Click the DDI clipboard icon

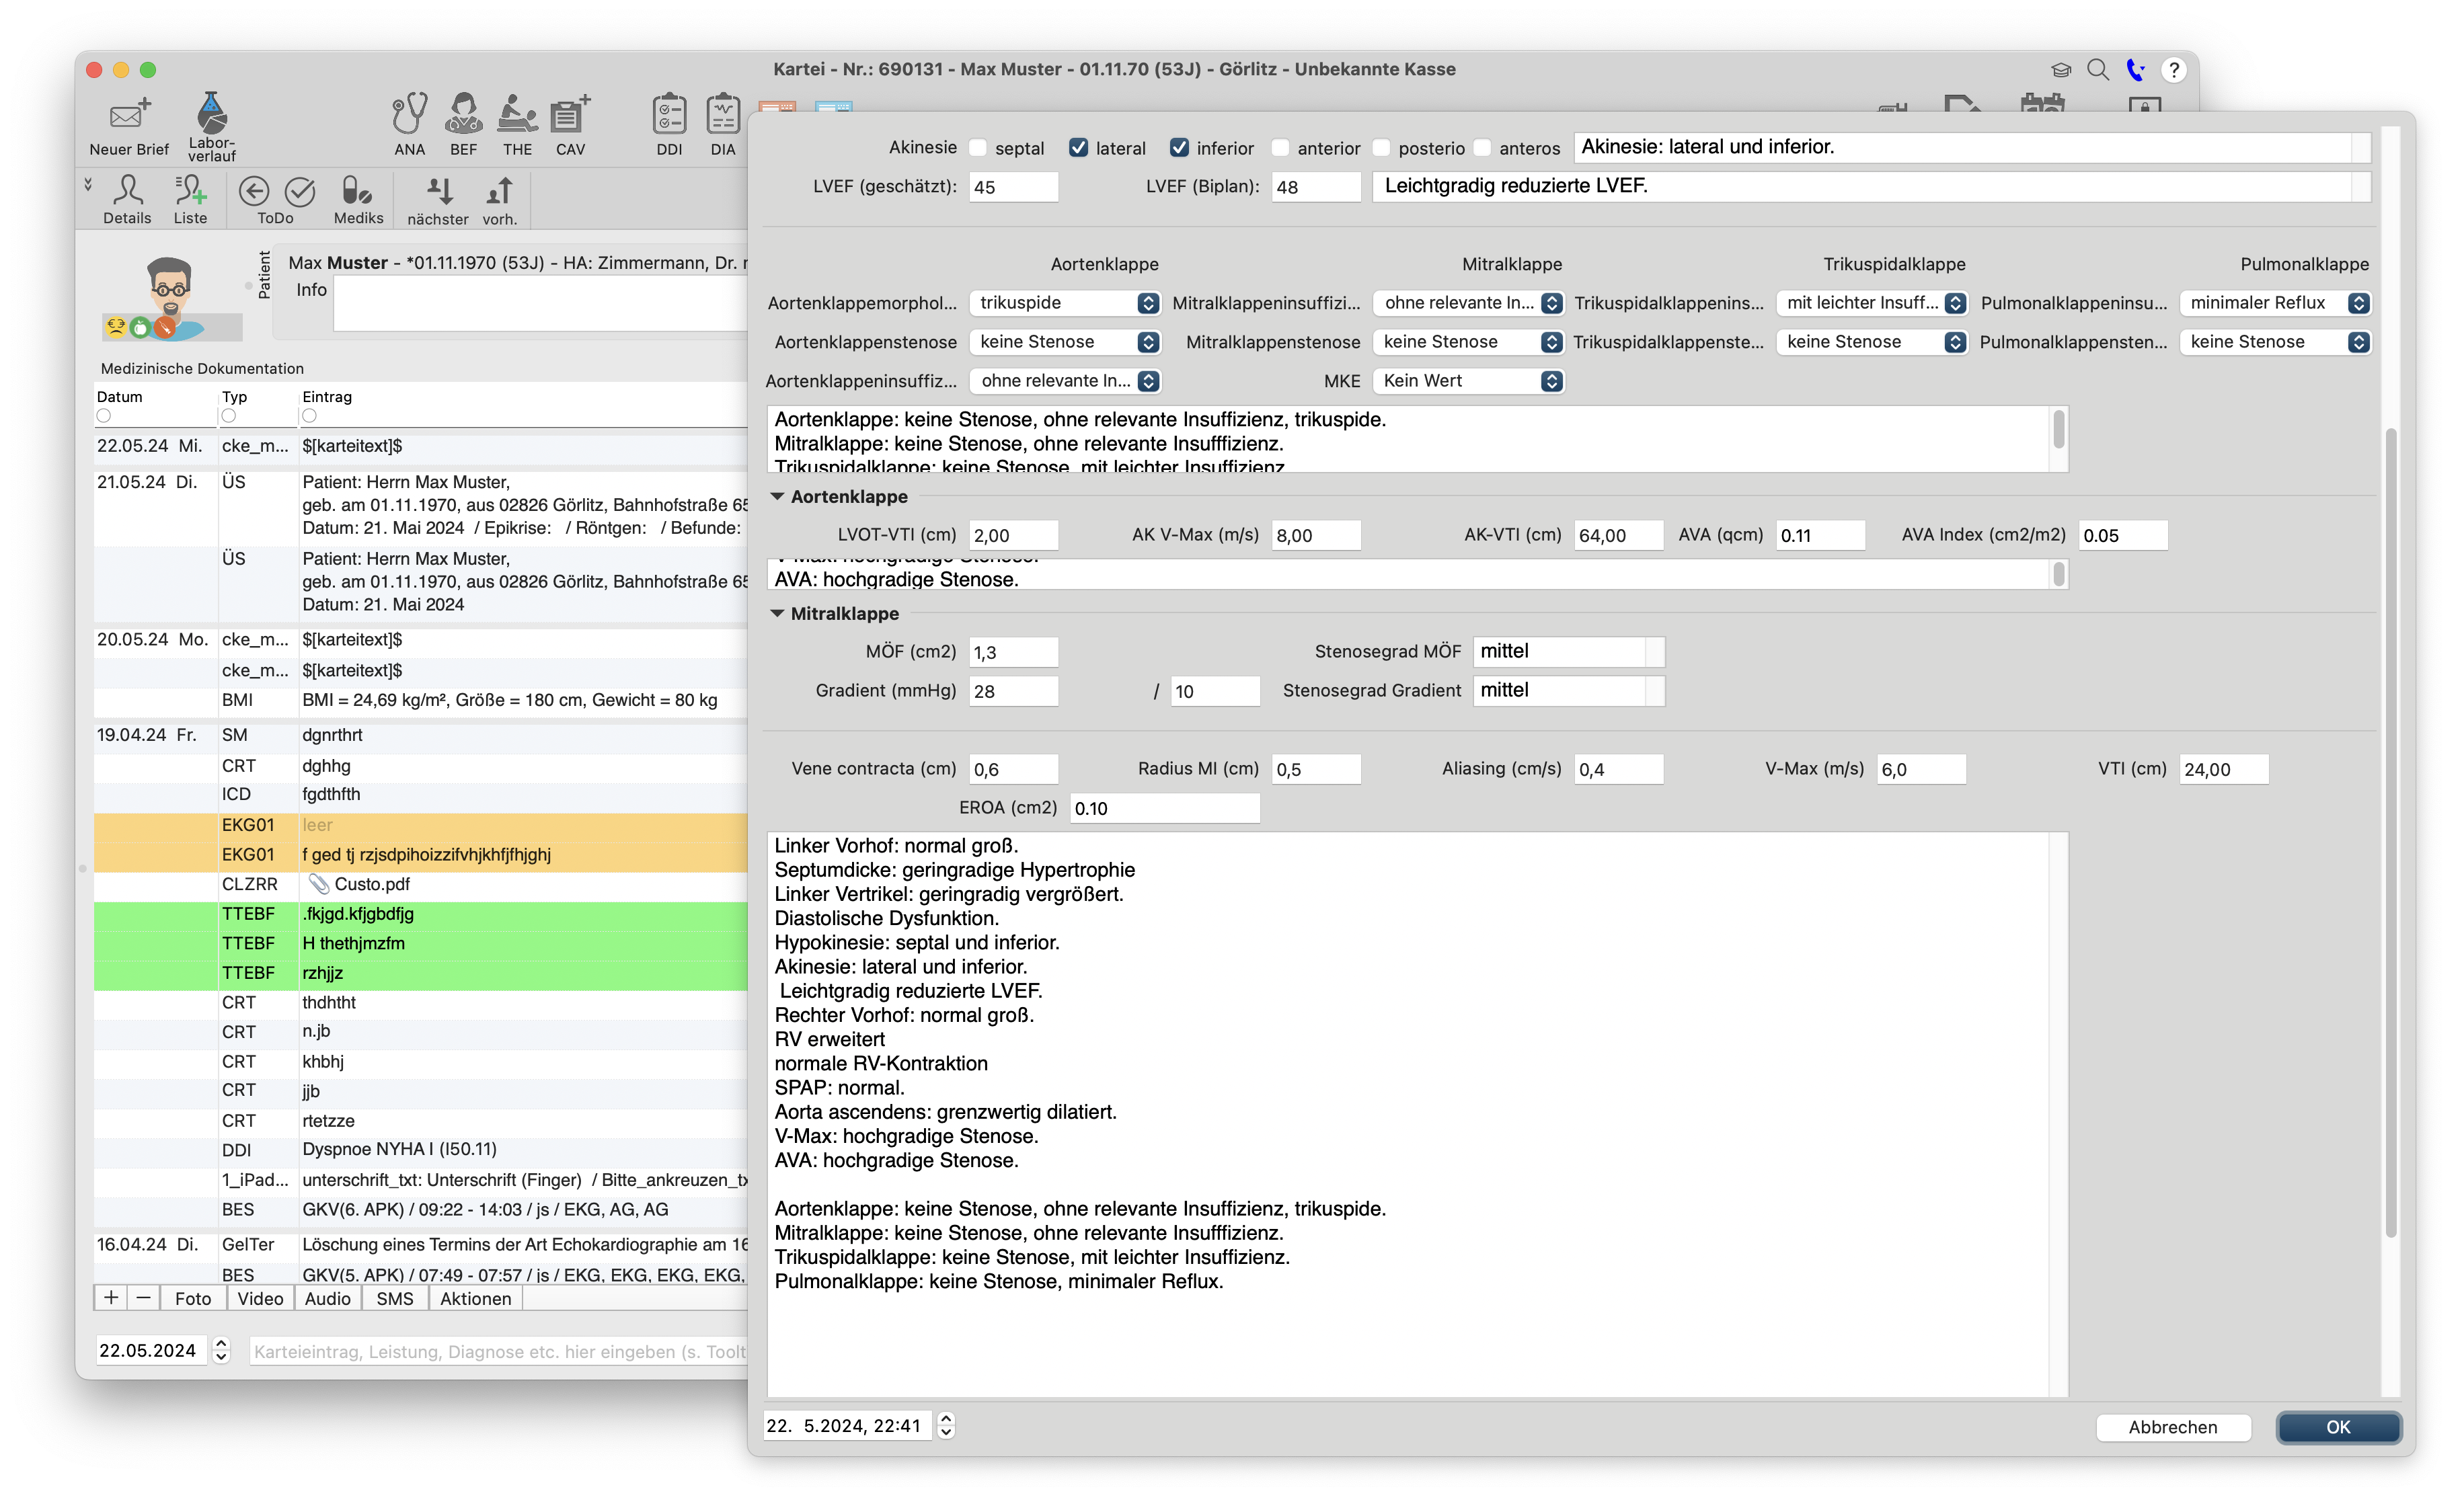coord(669,114)
